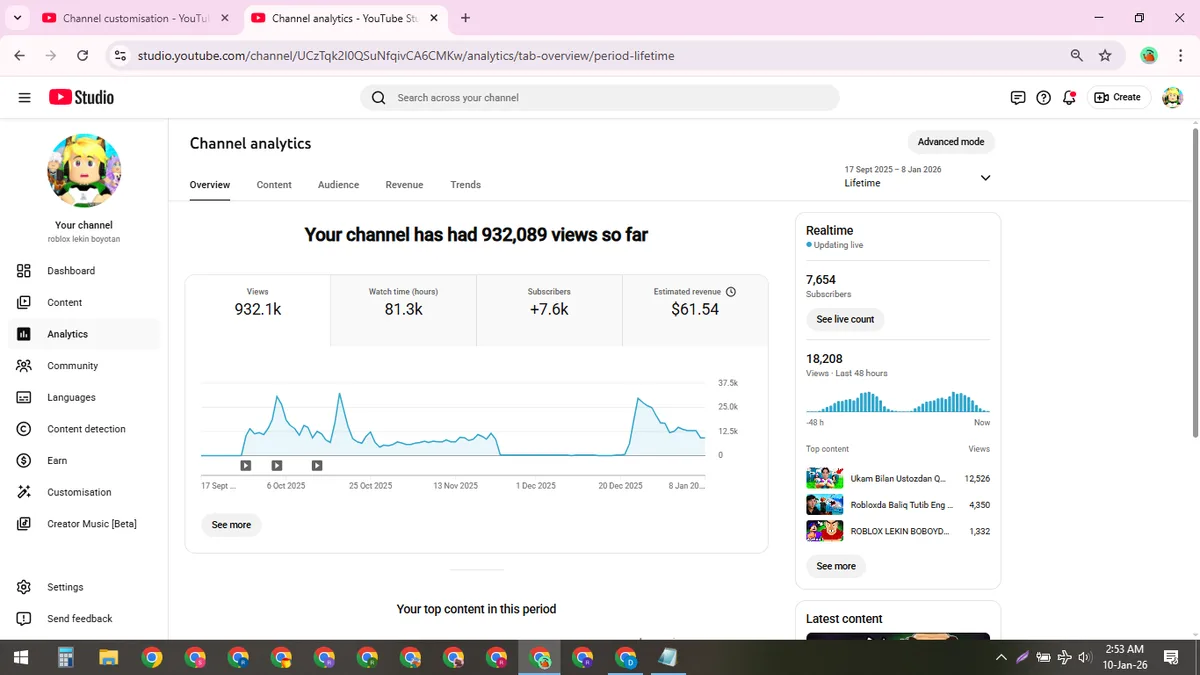
Task: Expand the Lifetime date range dropdown
Action: 918,177
